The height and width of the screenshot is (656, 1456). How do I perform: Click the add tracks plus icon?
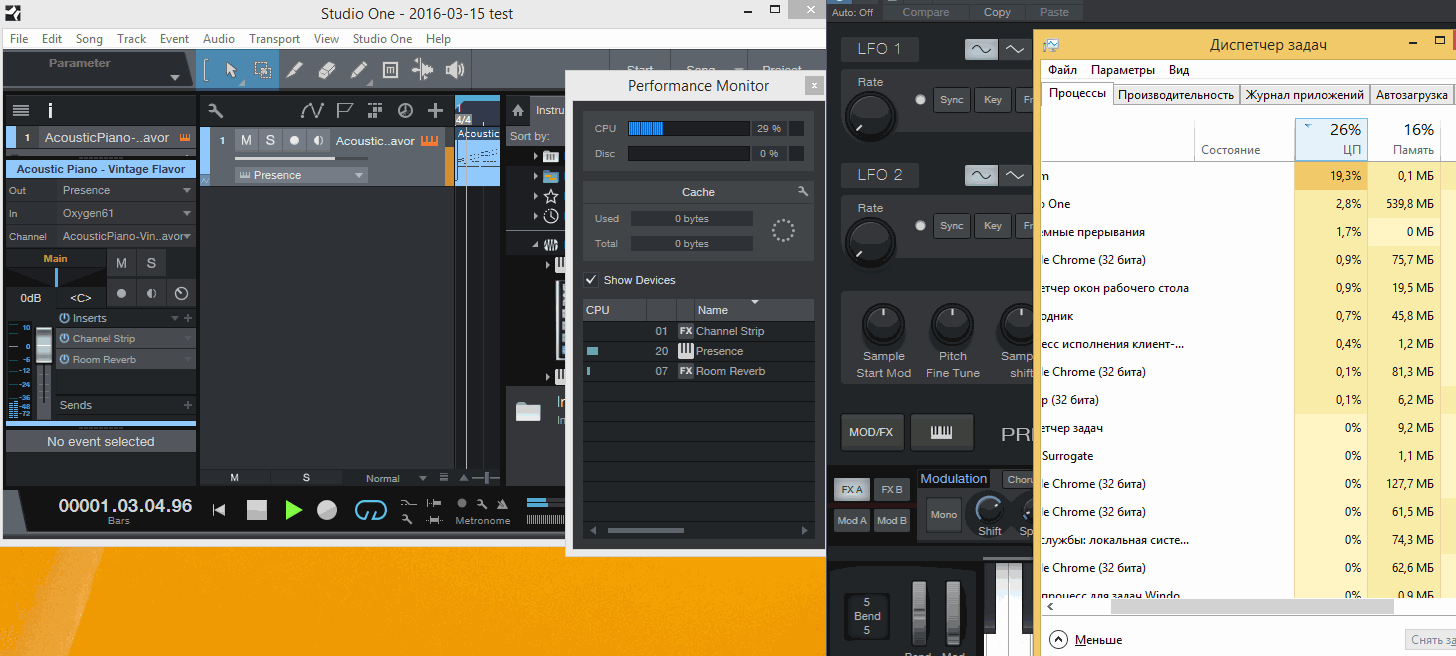tap(435, 111)
